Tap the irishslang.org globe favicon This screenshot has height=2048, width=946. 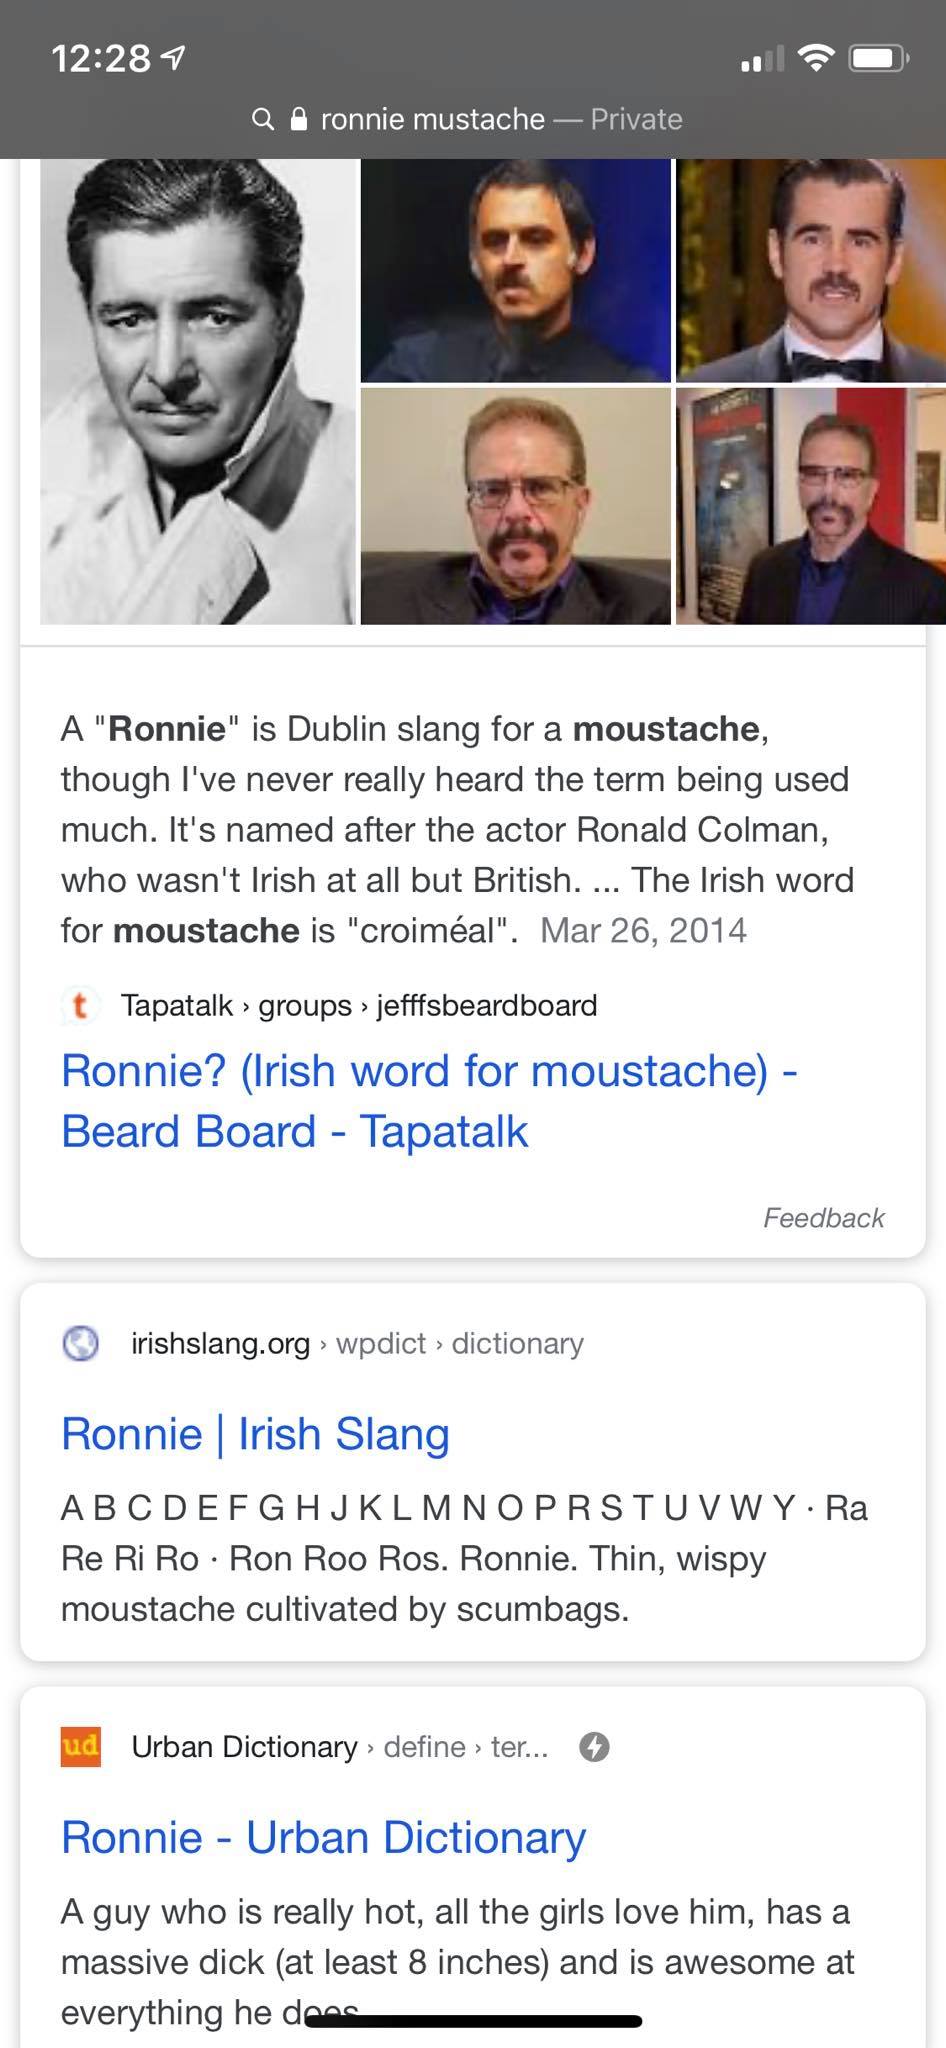[x=81, y=1343]
